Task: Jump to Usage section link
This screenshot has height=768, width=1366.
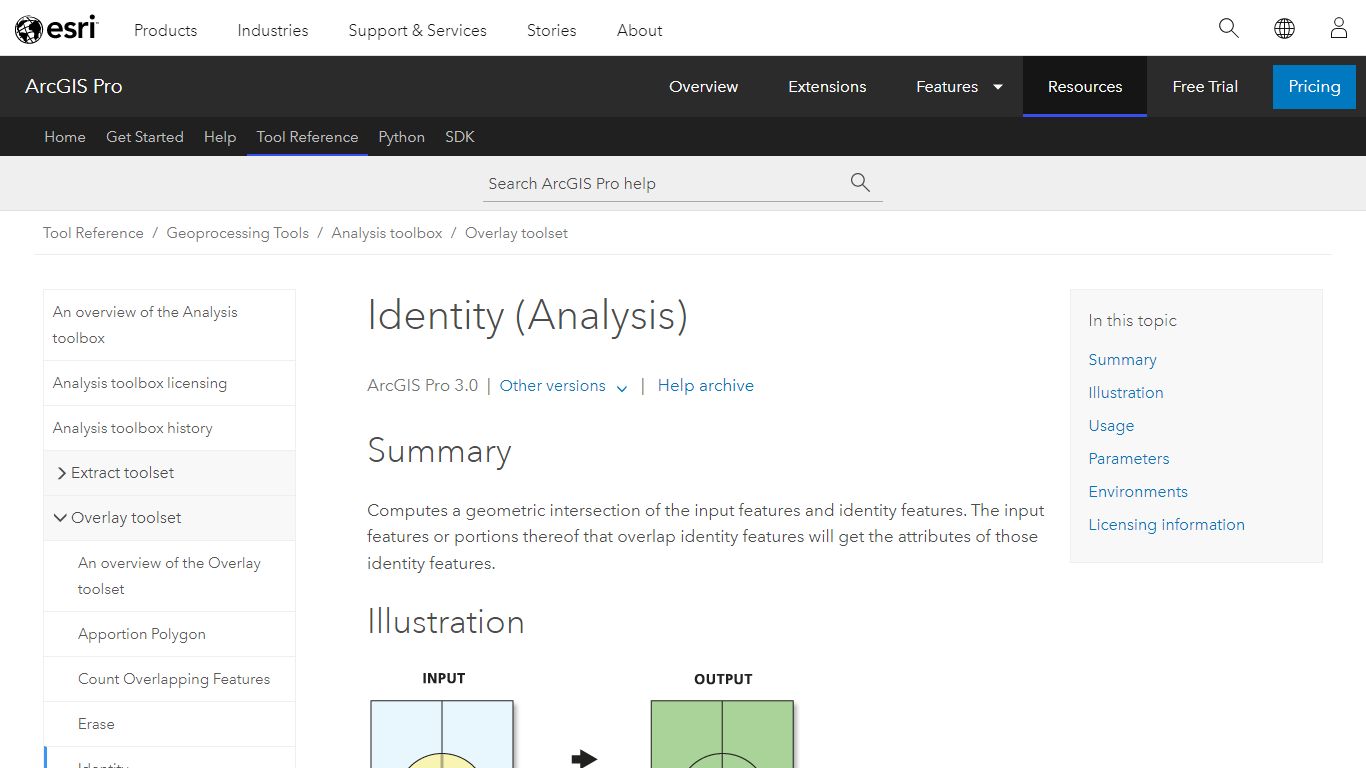Action: pos(1111,426)
